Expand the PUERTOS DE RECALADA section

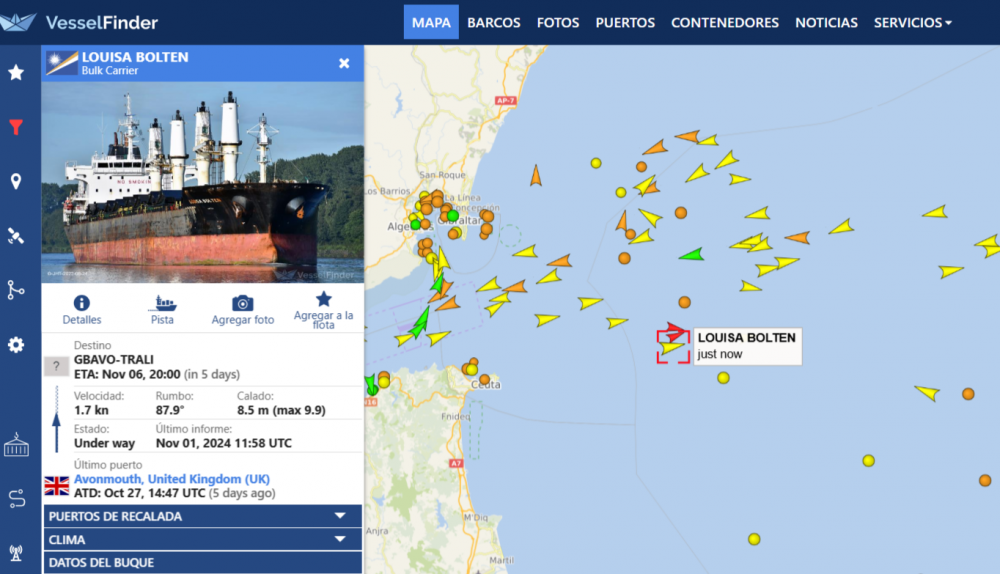point(202,516)
